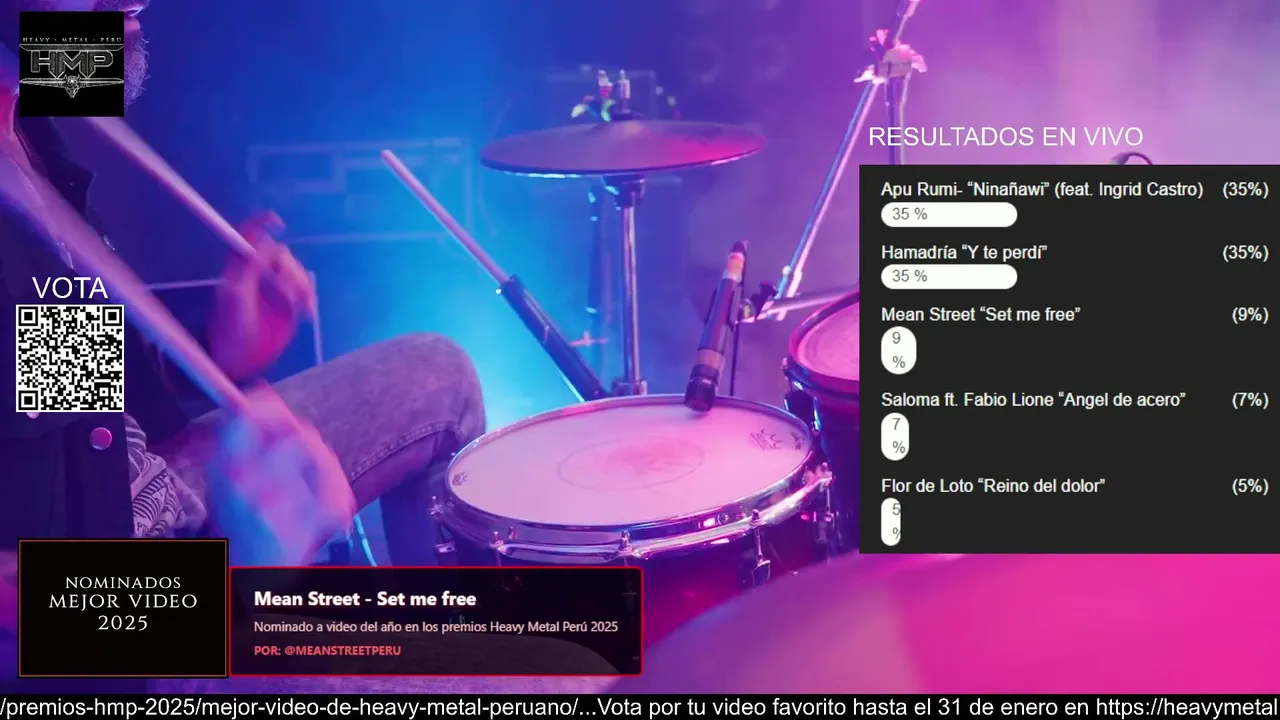Screen dimensions: 1280x720
Task: Click the Heavy Metal Peru HMP logo
Action: pyautogui.click(x=71, y=64)
